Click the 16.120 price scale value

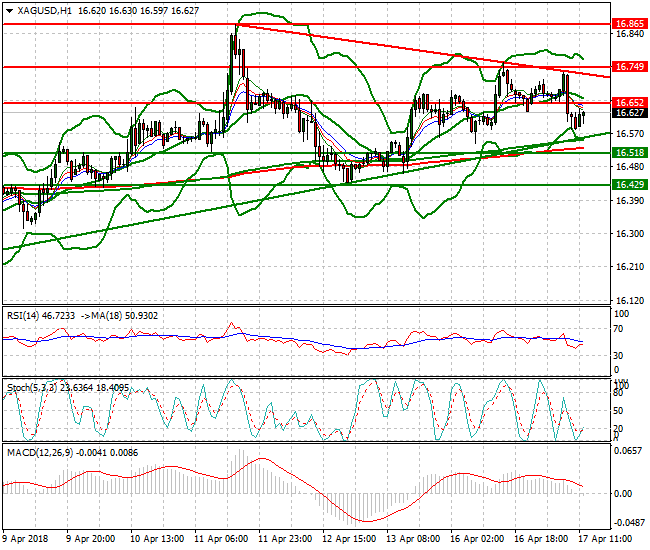(630, 300)
